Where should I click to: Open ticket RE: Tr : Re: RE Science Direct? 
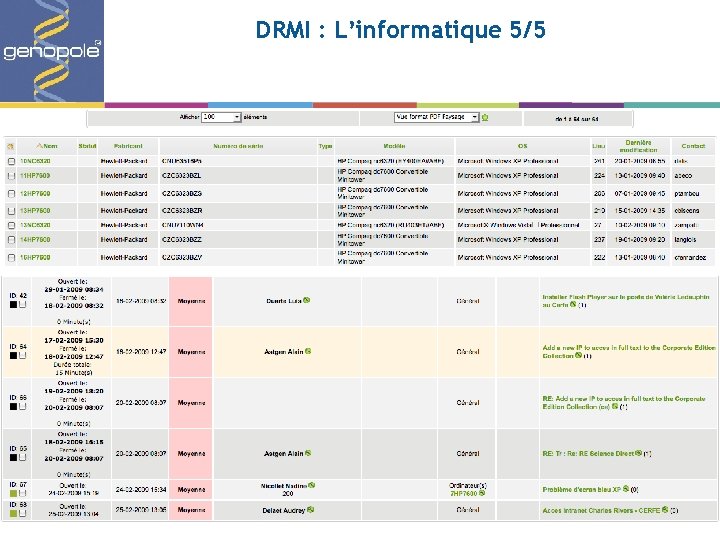point(588,454)
